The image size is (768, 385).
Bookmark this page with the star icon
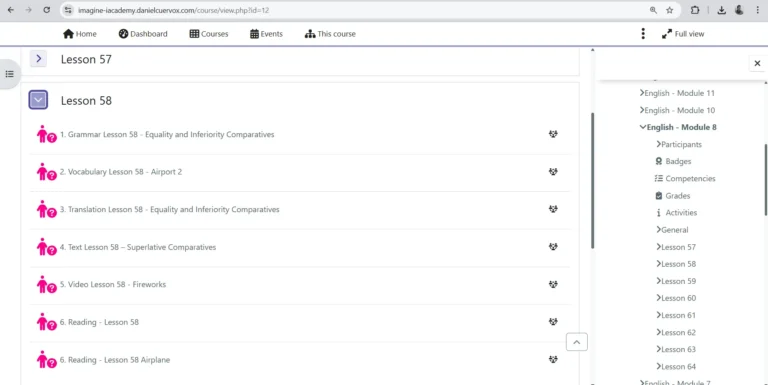(x=670, y=10)
